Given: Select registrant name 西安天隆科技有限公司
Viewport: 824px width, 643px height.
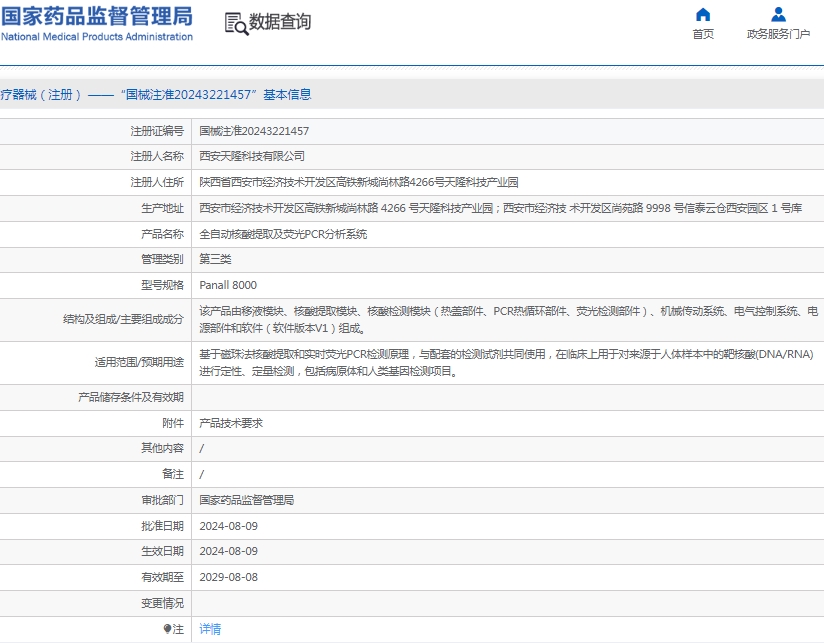Looking at the screenshot, I should point(252,157).
